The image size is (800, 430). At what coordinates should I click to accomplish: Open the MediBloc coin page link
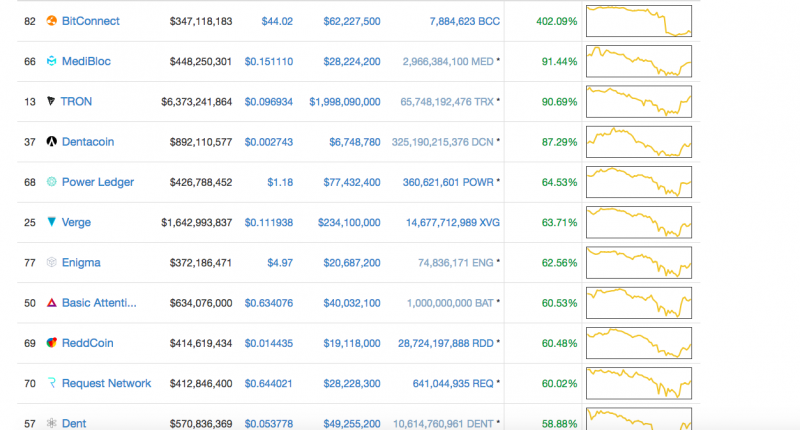coord(86,61)
